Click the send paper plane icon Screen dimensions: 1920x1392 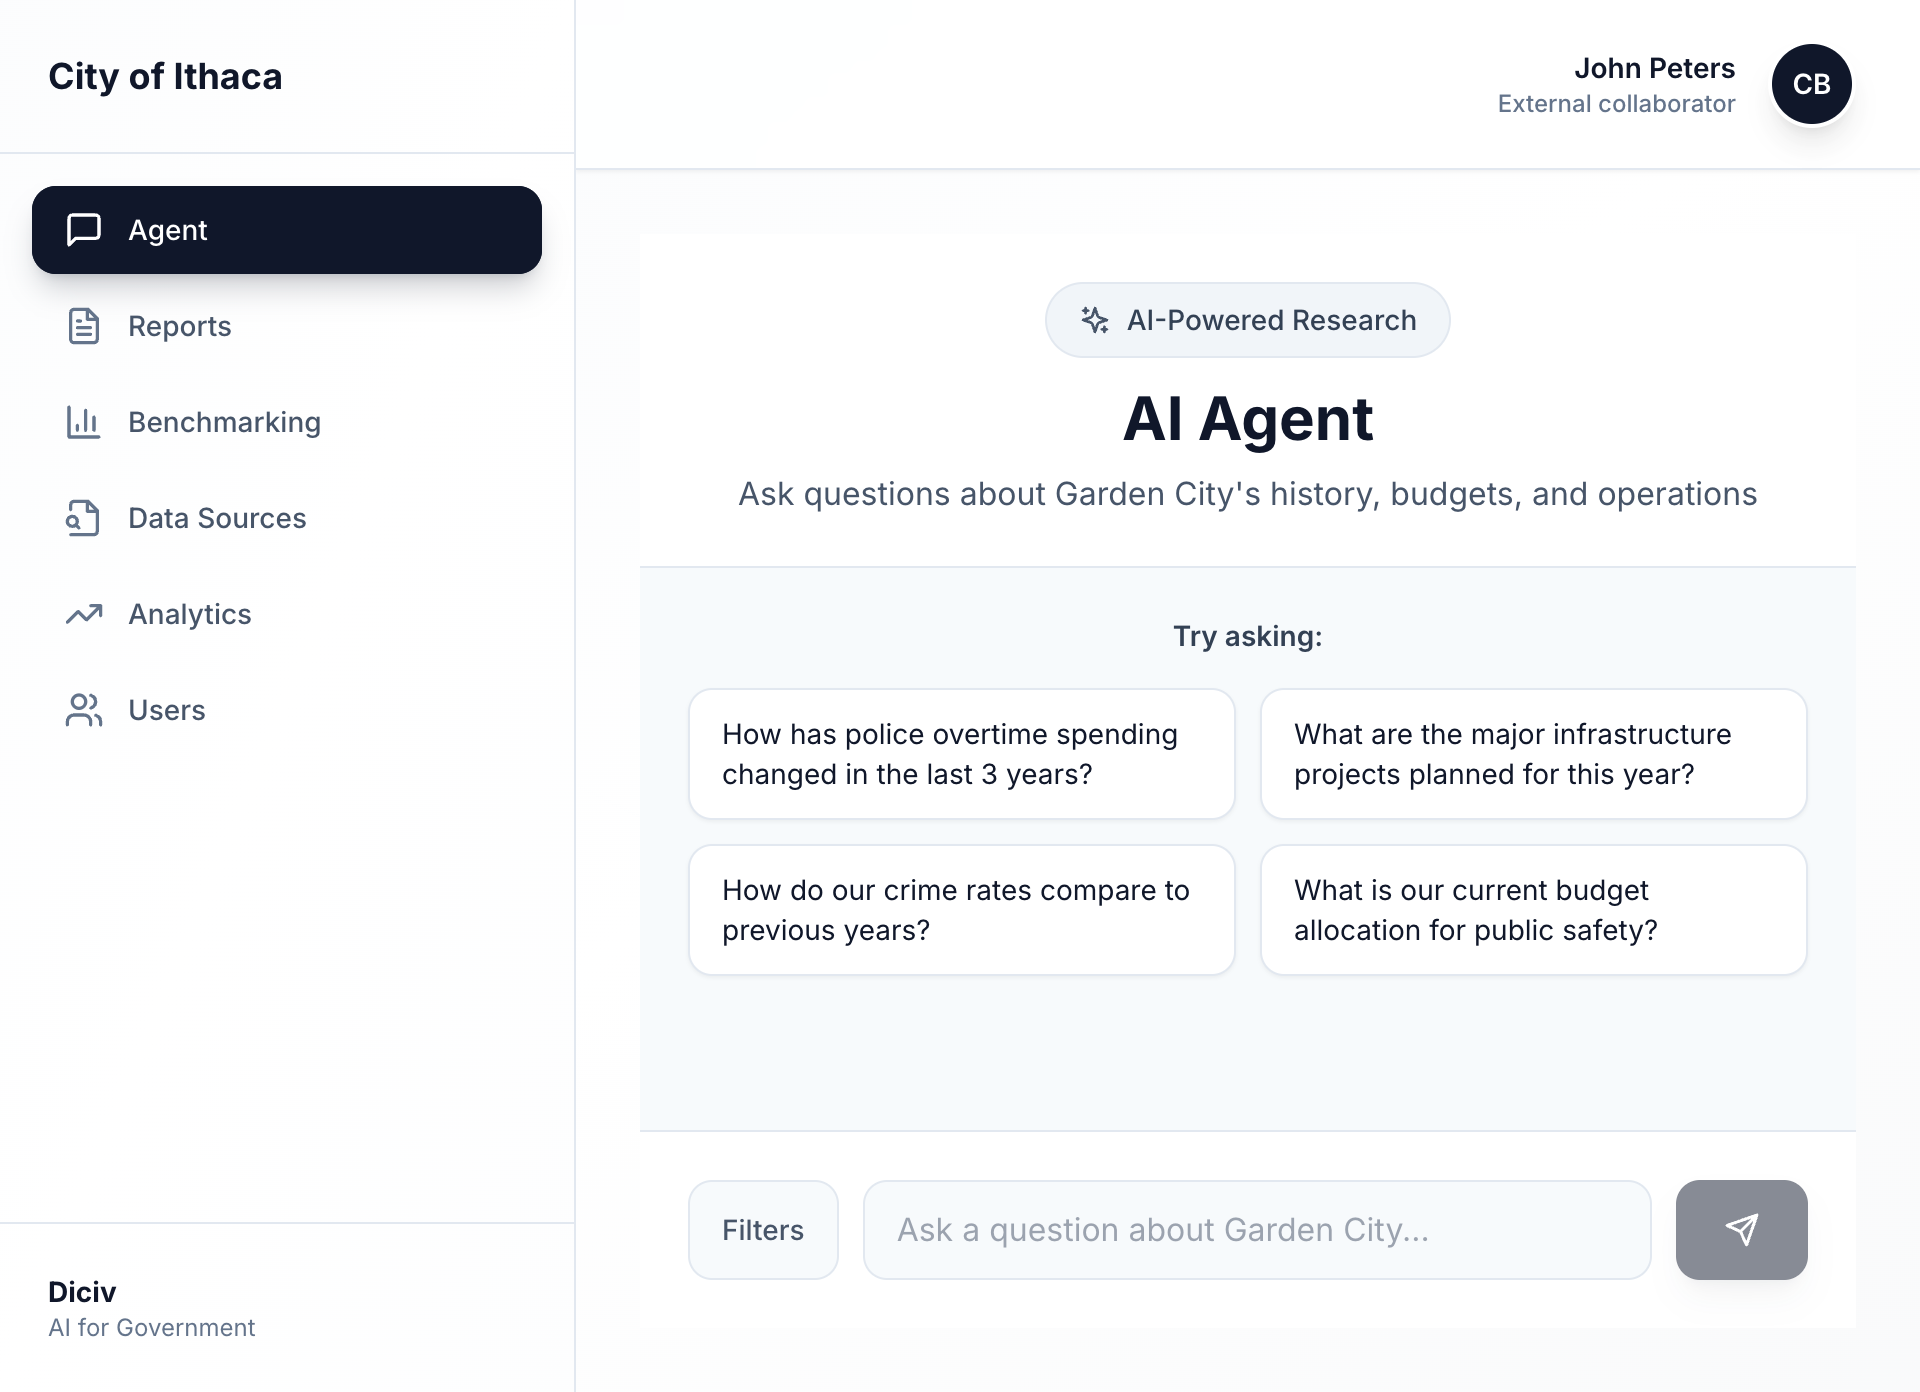[x=1741, y=1230]
